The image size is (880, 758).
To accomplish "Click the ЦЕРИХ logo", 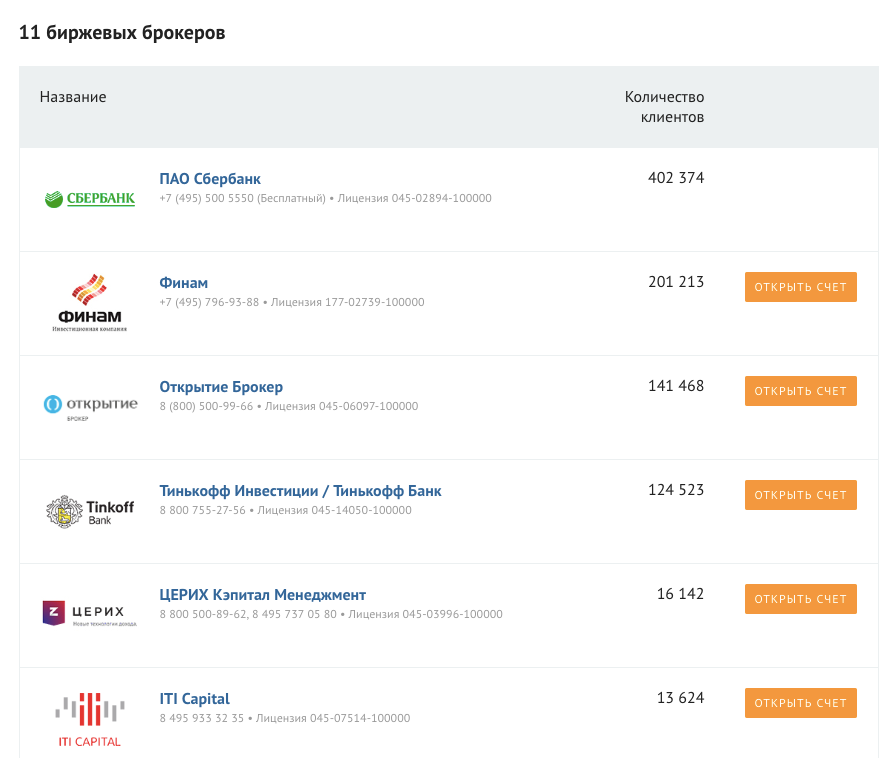I will 90,613.
